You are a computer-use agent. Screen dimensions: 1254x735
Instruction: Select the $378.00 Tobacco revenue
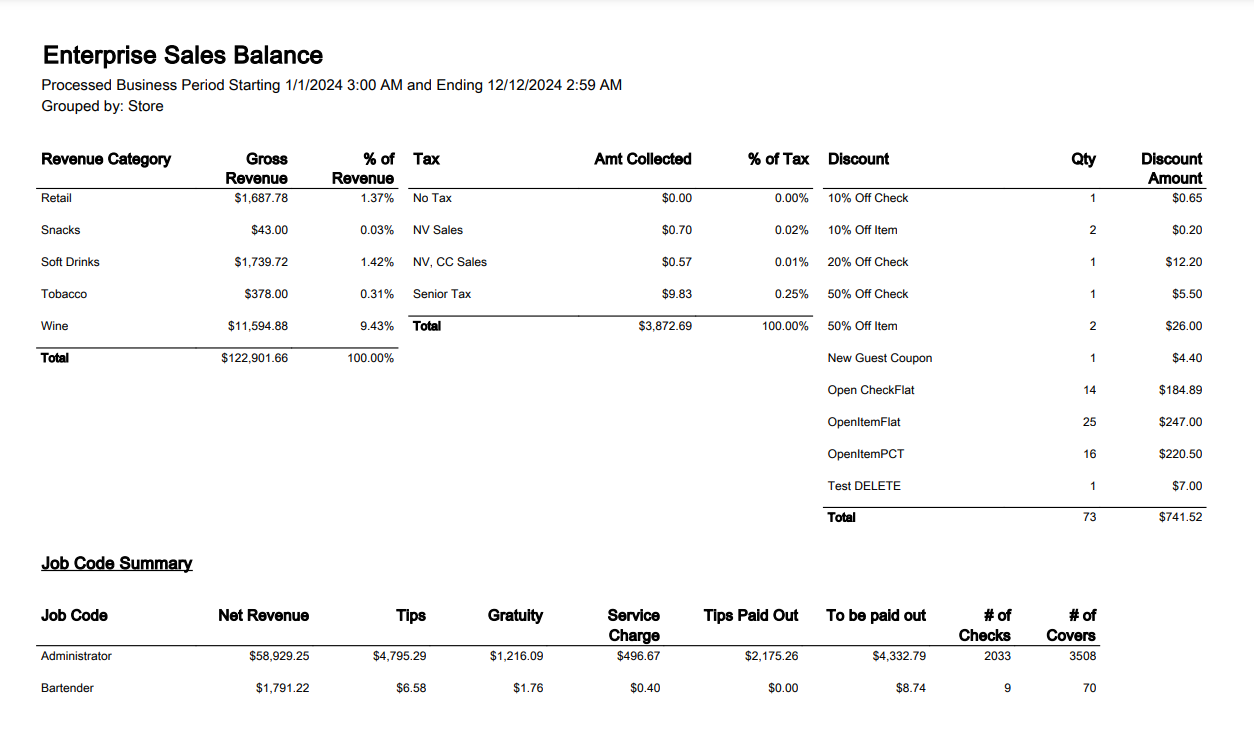click(266, 294)
